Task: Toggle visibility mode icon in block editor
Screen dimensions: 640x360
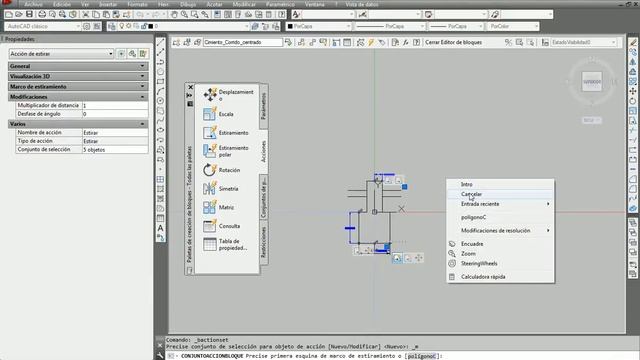Action: click(508, 42)
